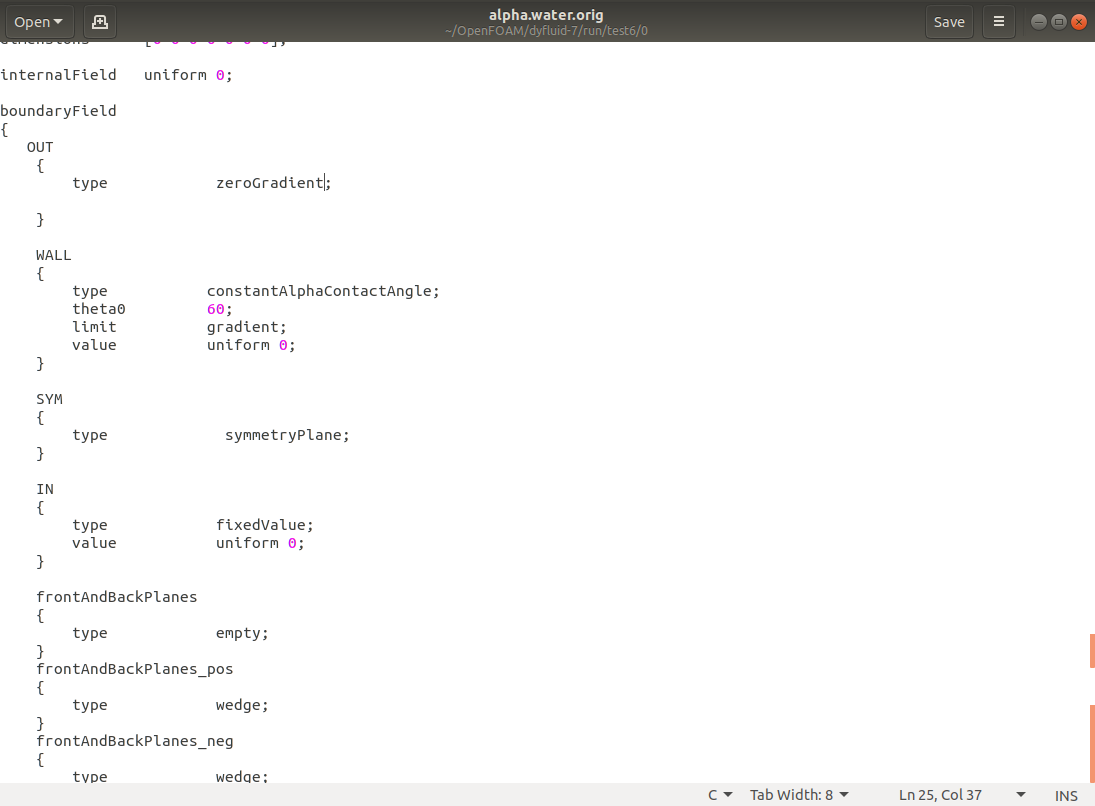The height and width of the screenshot is (806, 1095).
Task: Create a new document with the toolbar icon
Action: pos(99,21)
